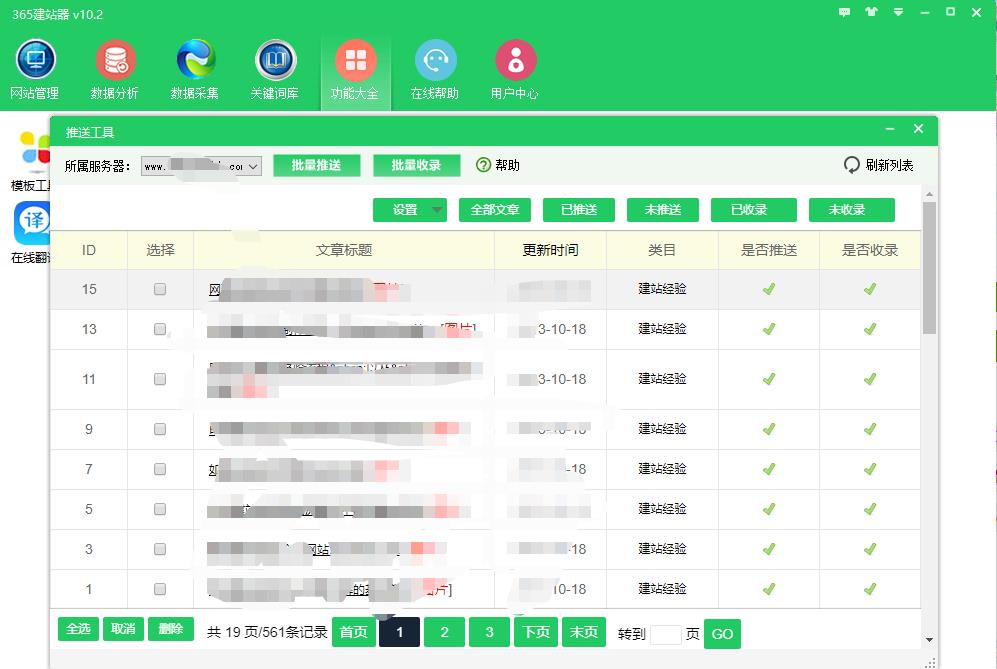Open the 在线帮助 headset icon

click(436, 60)
